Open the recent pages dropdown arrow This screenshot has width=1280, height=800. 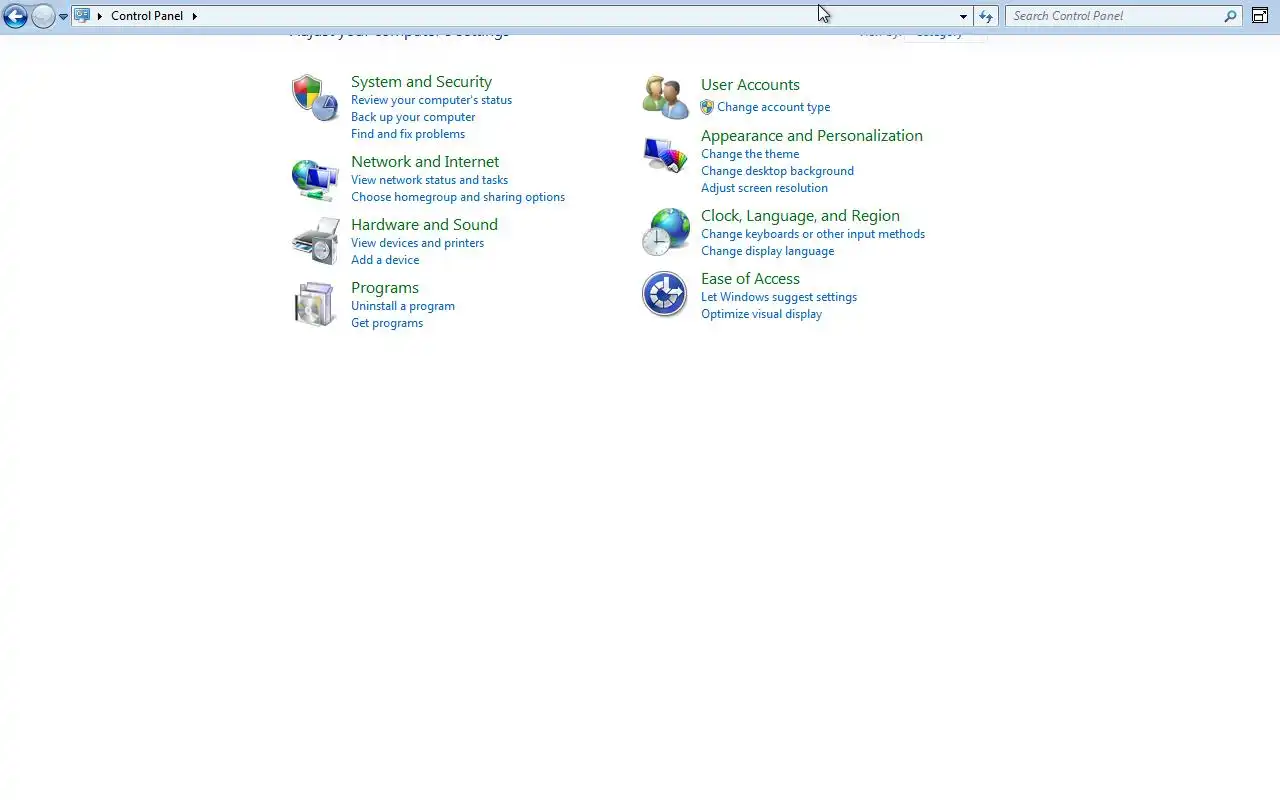[63, 17]
